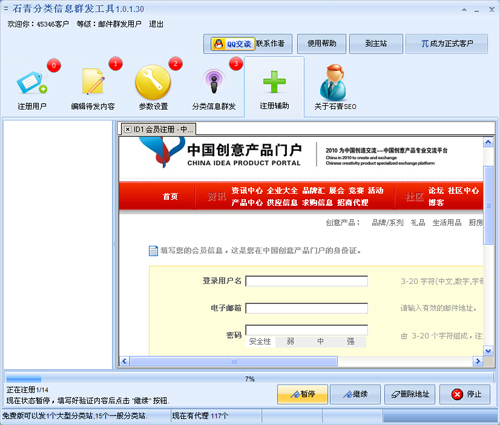Select the 编辑待发内容 notepad icon

(93, 81)
